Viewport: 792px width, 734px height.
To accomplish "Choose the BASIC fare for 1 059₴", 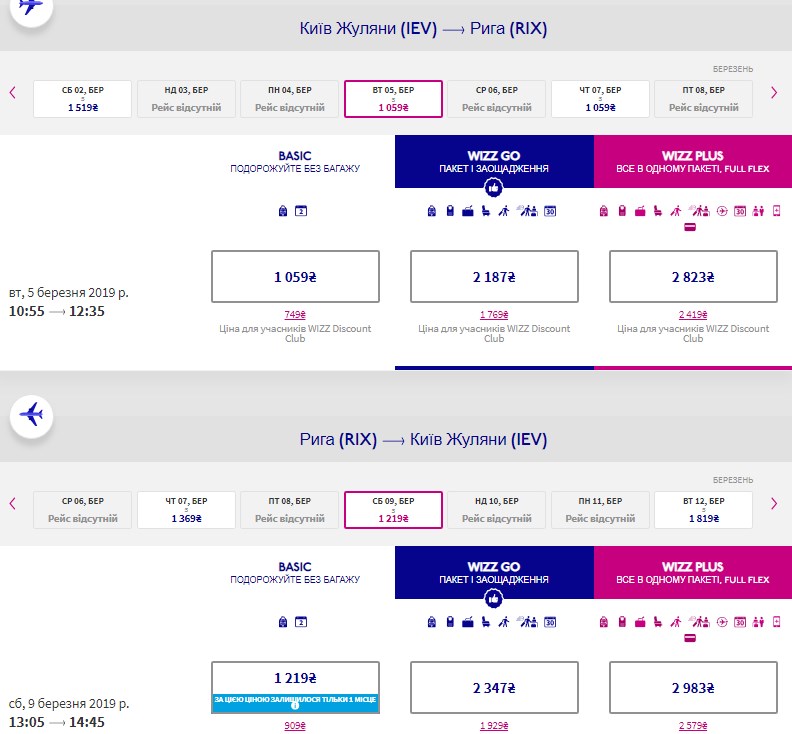I will pyautogui.click(x=295, y=277).
